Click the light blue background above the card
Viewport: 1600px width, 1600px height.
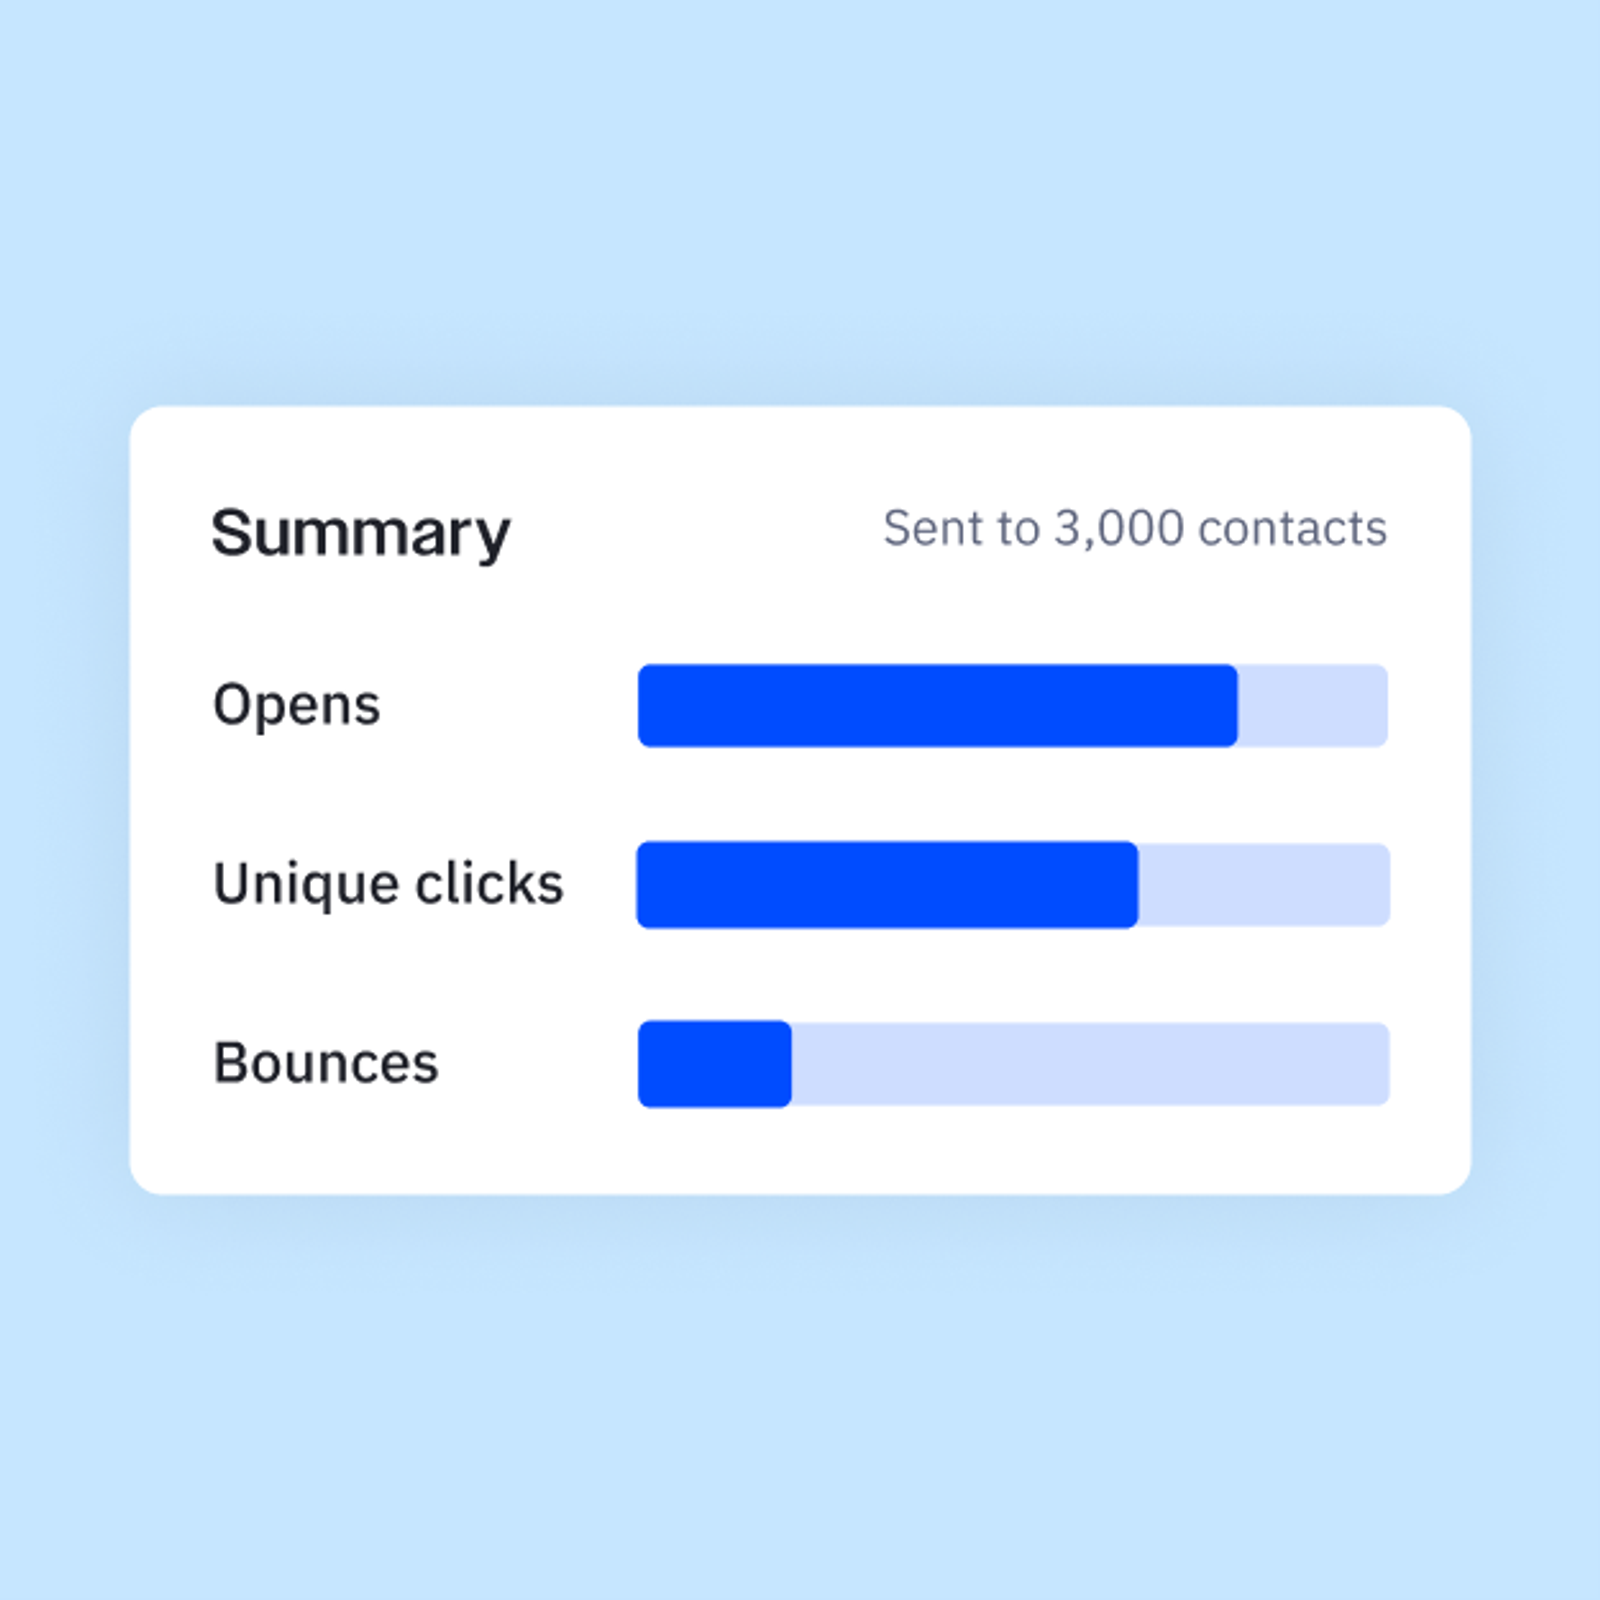(800, 200)
